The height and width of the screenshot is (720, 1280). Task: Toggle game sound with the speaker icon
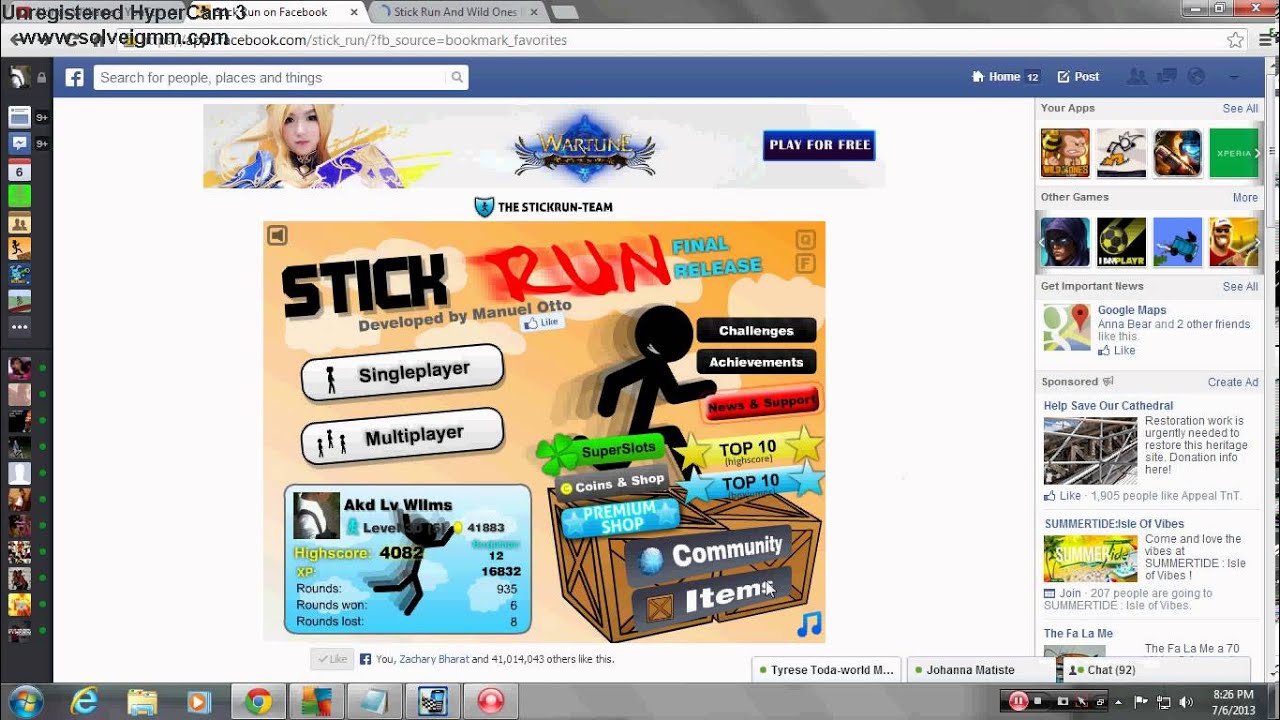[x=277, y=235]
